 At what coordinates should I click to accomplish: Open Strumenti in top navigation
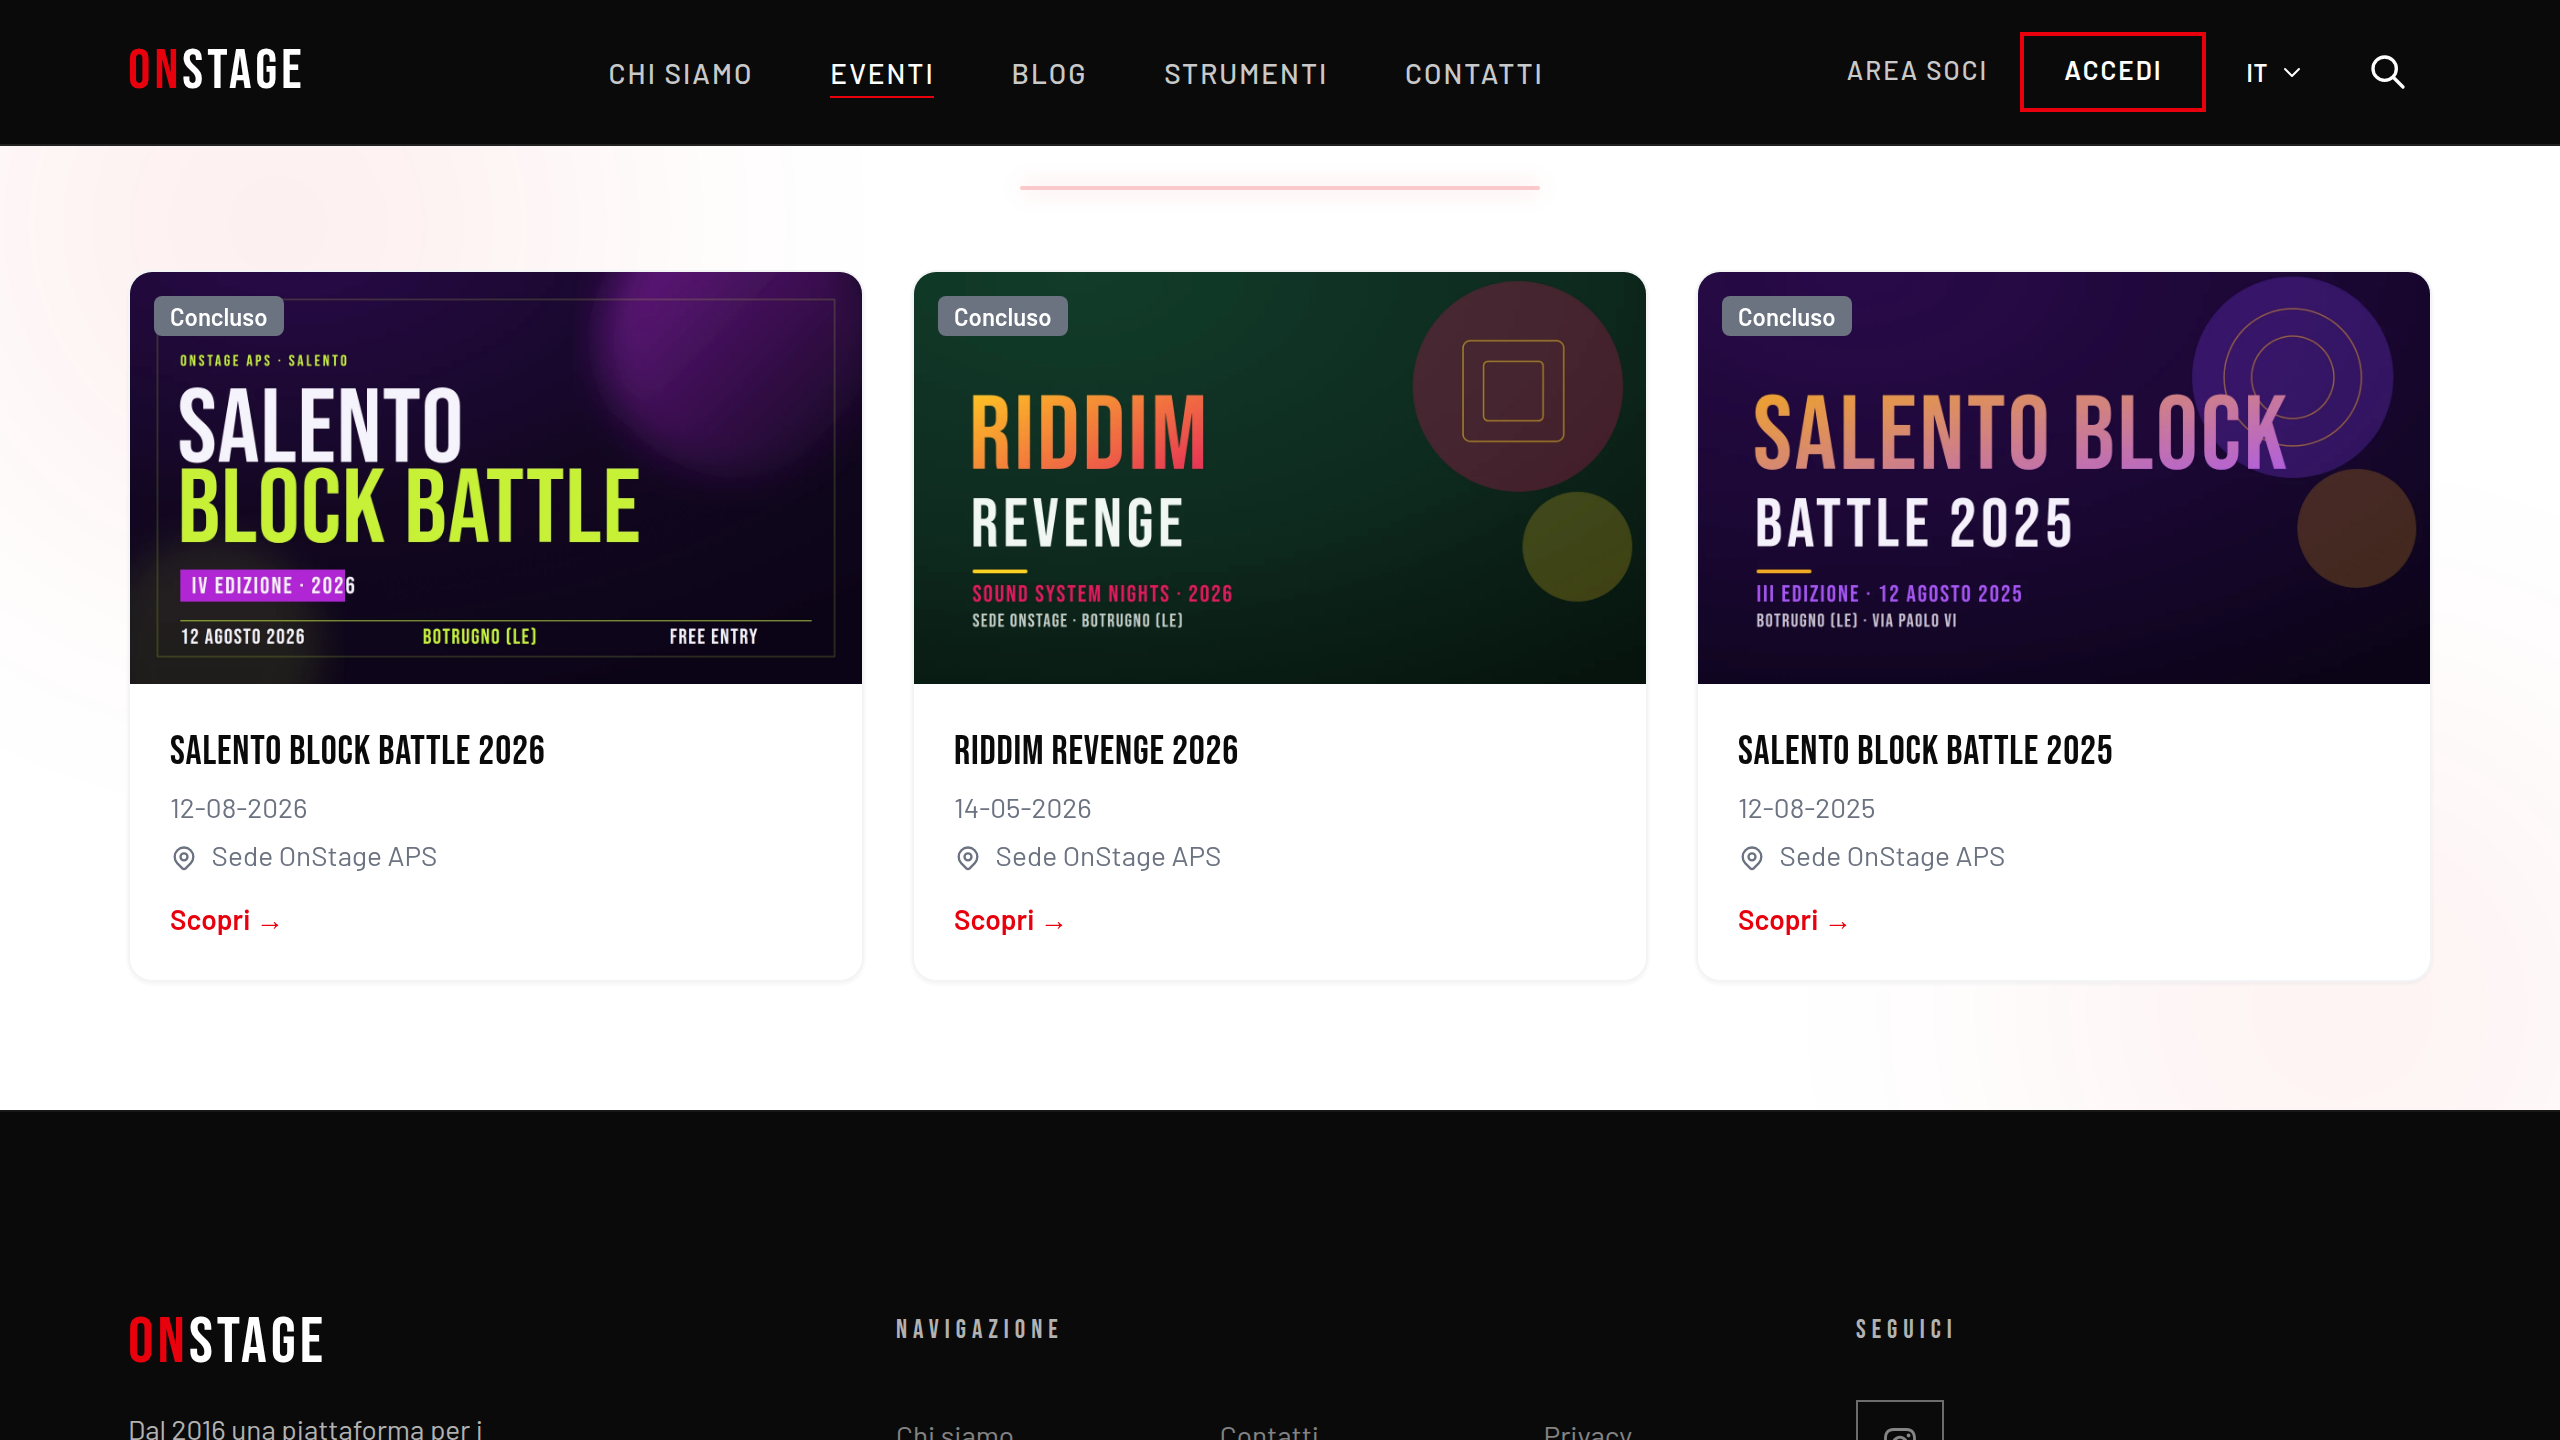coord(1246,74)
